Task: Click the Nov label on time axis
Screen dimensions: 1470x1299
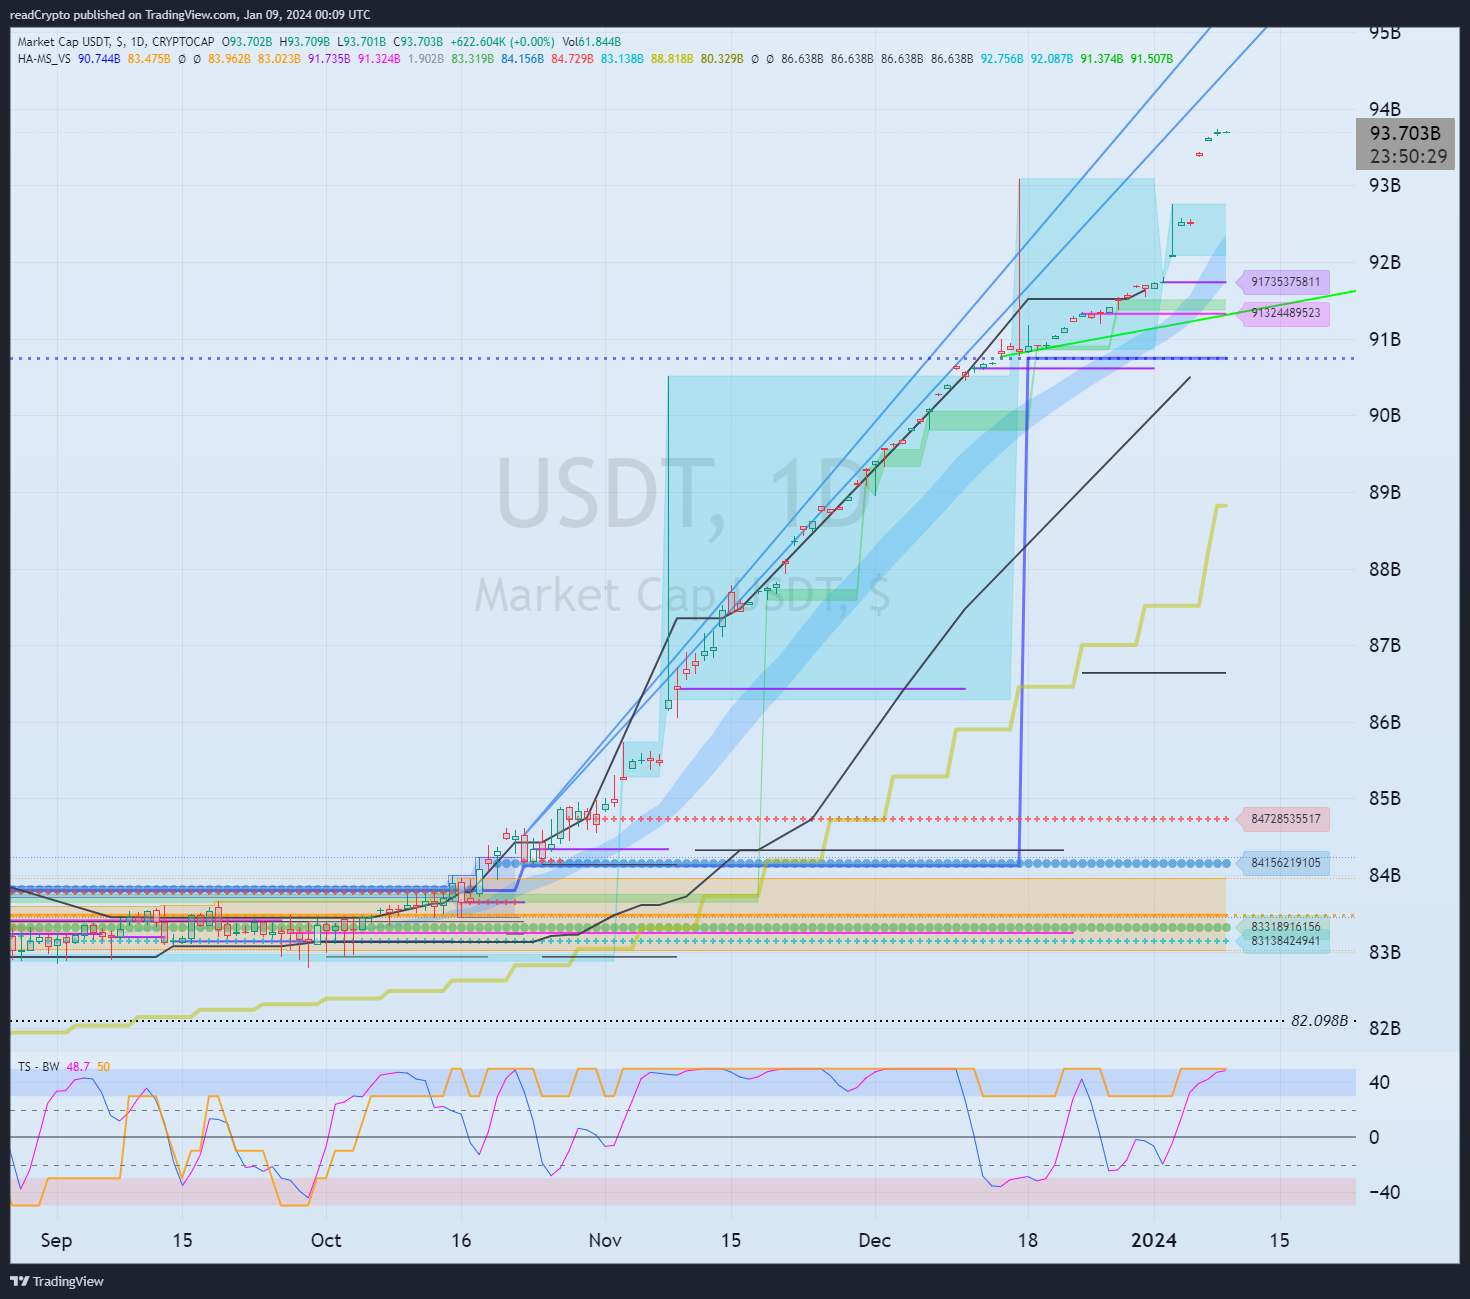Action: pyautogui.click(x=605, y=1240)
